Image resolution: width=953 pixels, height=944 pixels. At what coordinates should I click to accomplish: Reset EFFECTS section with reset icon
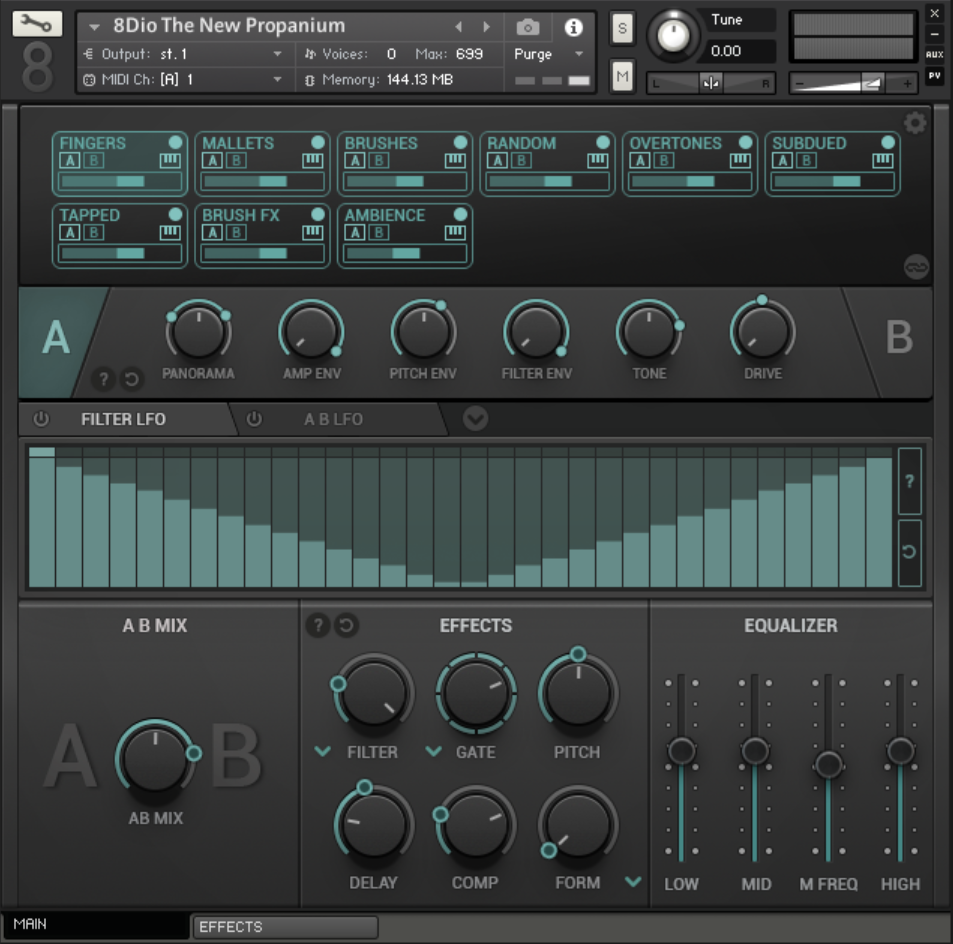pos(346,625)
